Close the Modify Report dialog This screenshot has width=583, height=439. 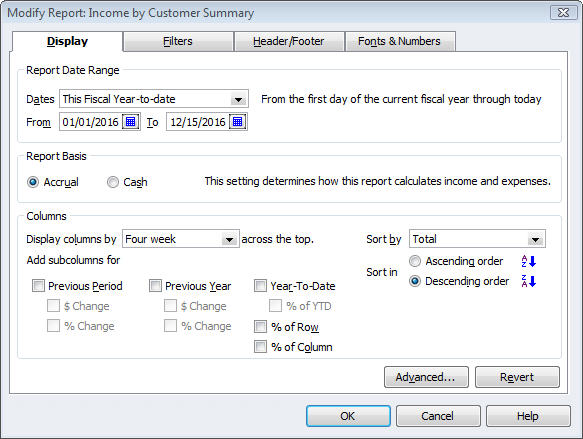pos(563,13)
